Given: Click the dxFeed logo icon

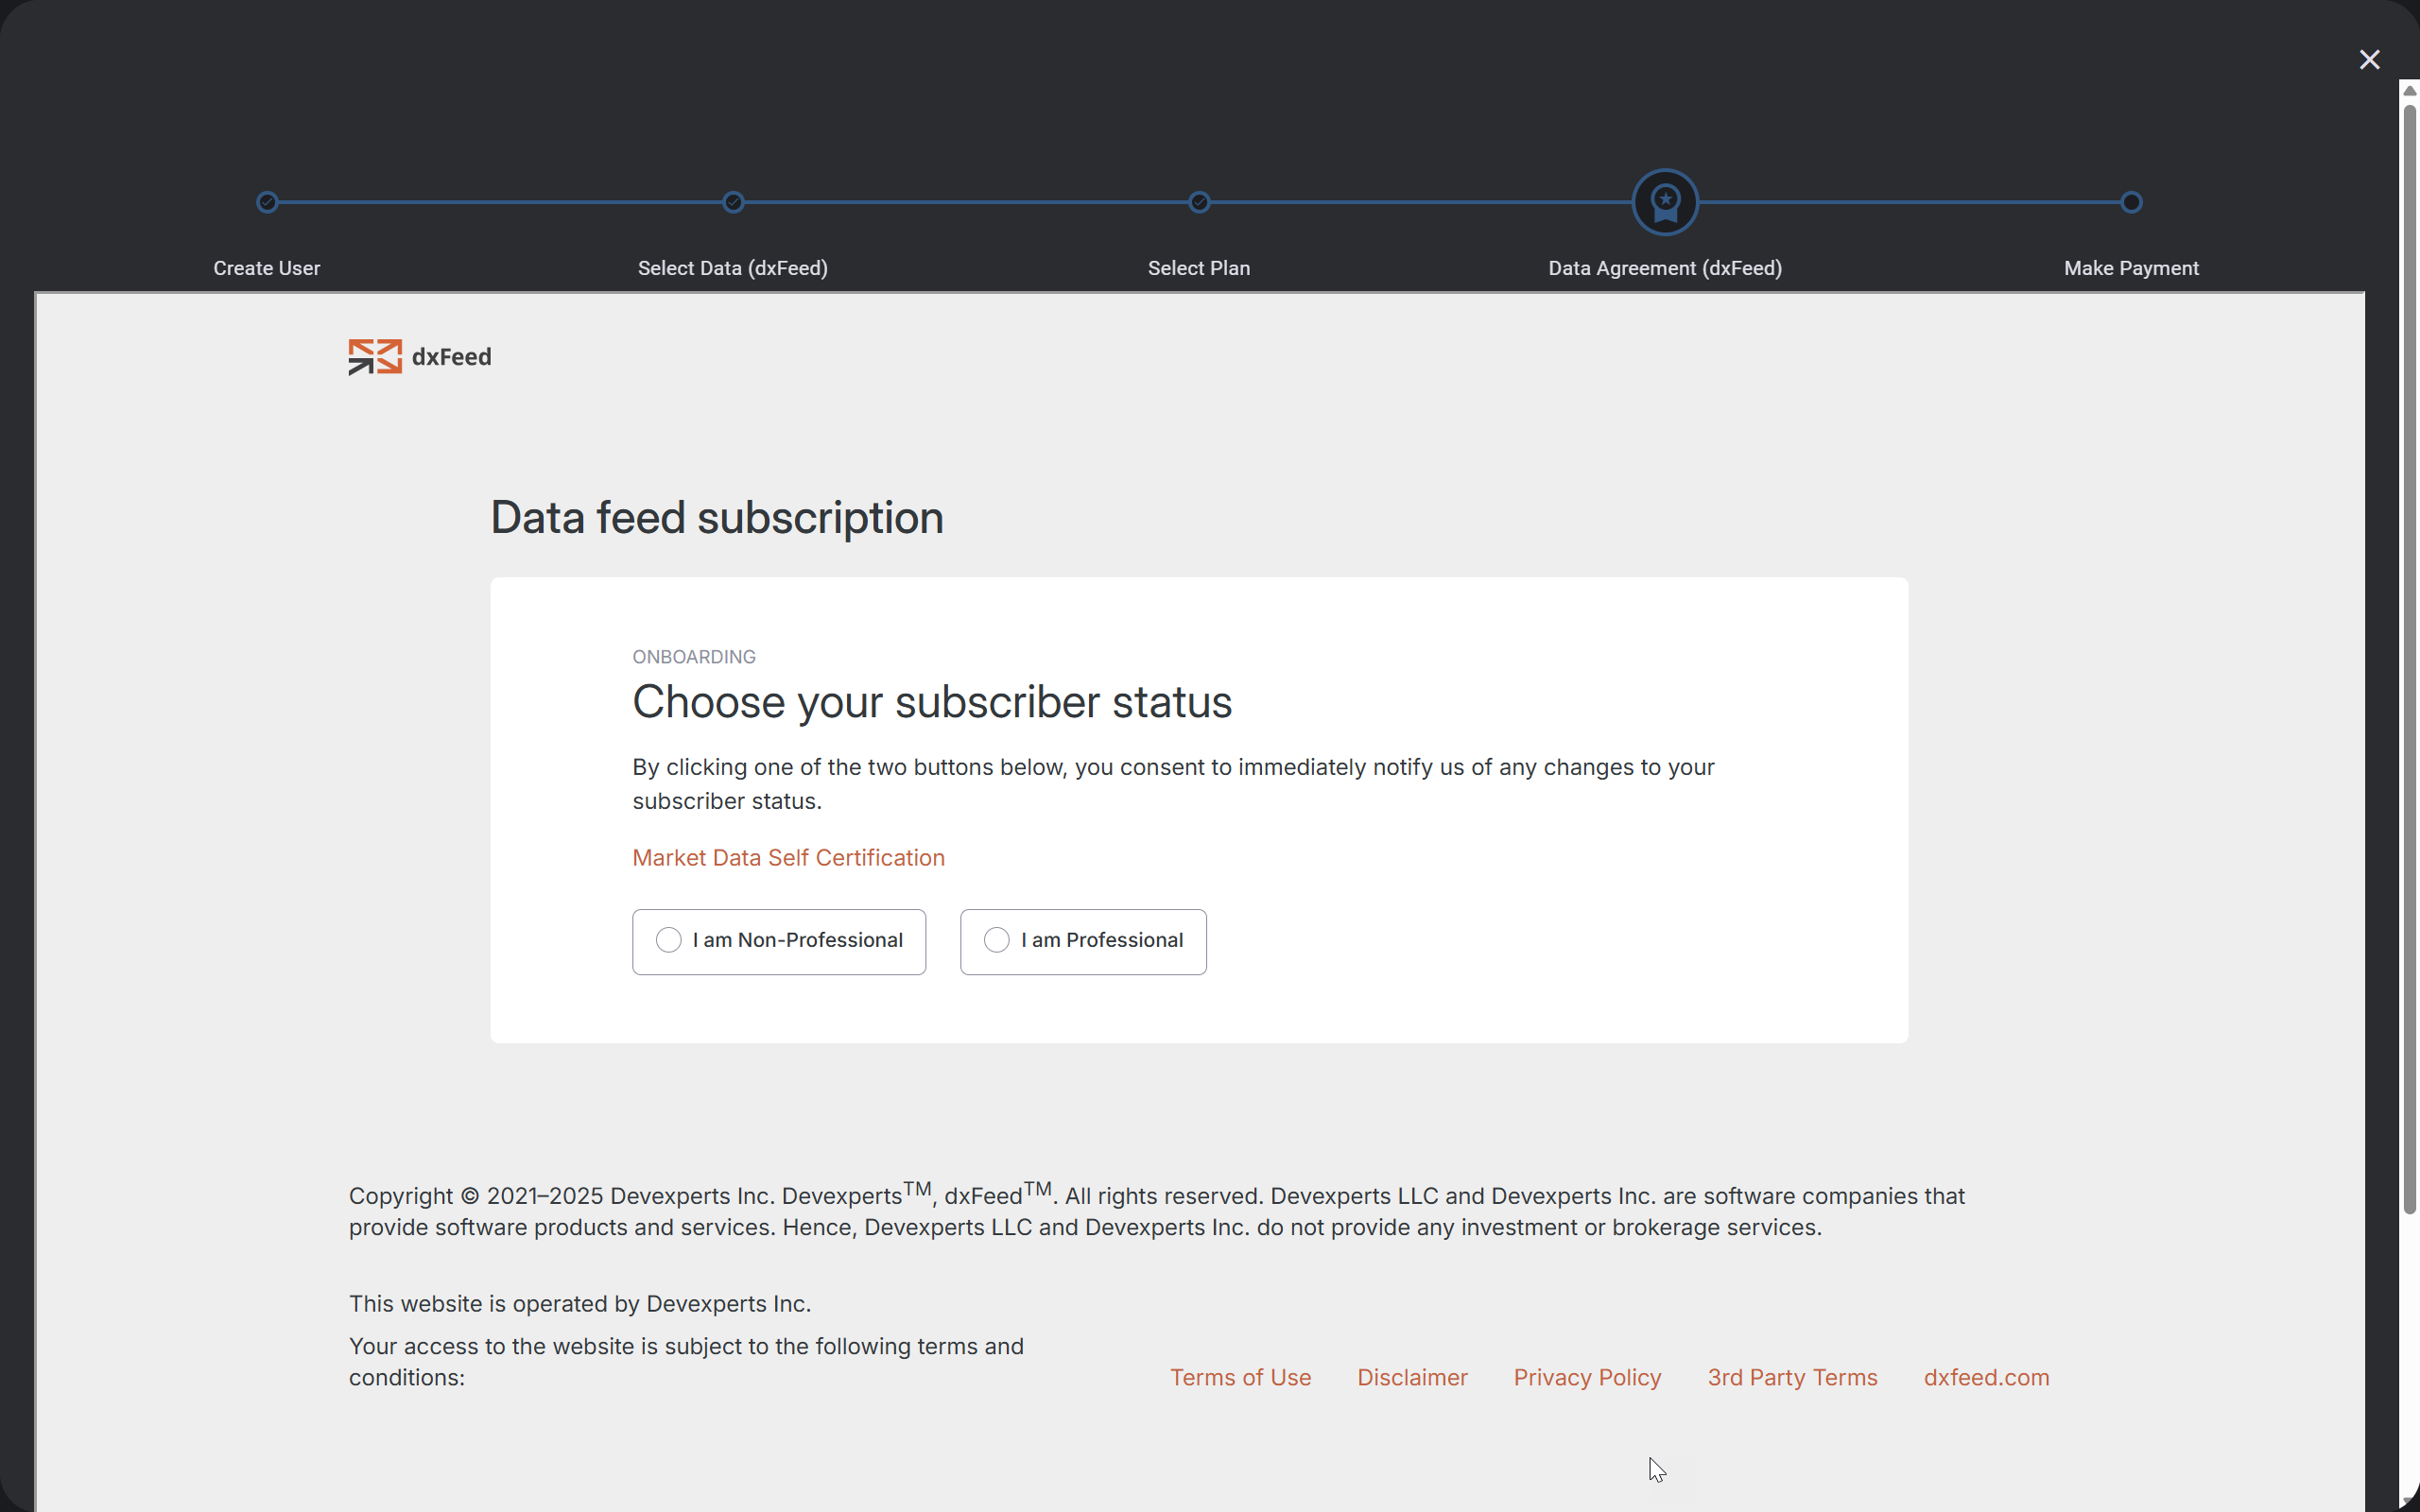Looking at the screenshot, I should [x=375, y=357].
